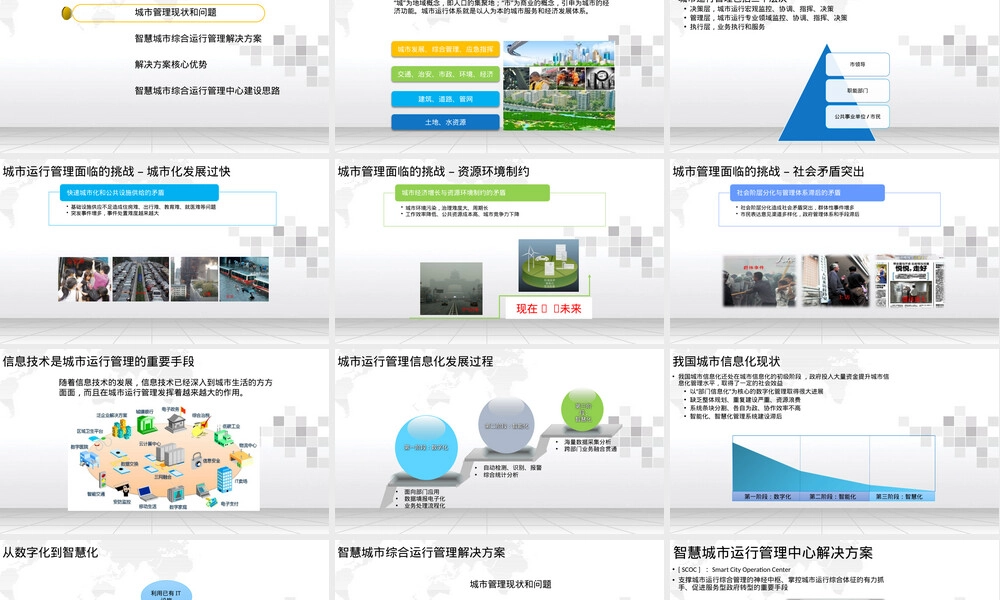Select title 从数字化到智慧化
1000x600 pixels.
coord(50,553)
